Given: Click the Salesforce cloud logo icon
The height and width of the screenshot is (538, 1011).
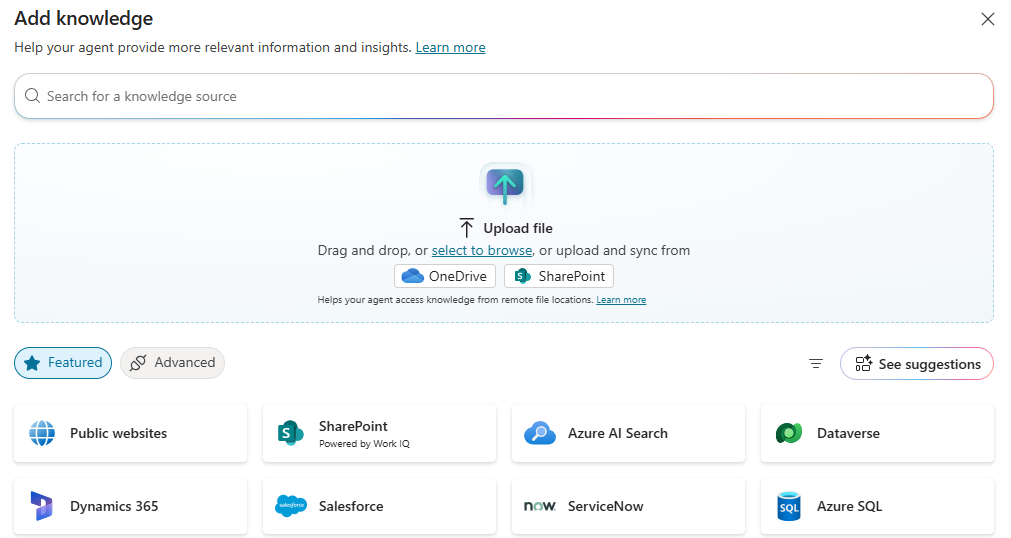Looking at the screenshot, I should click(291, 506).
